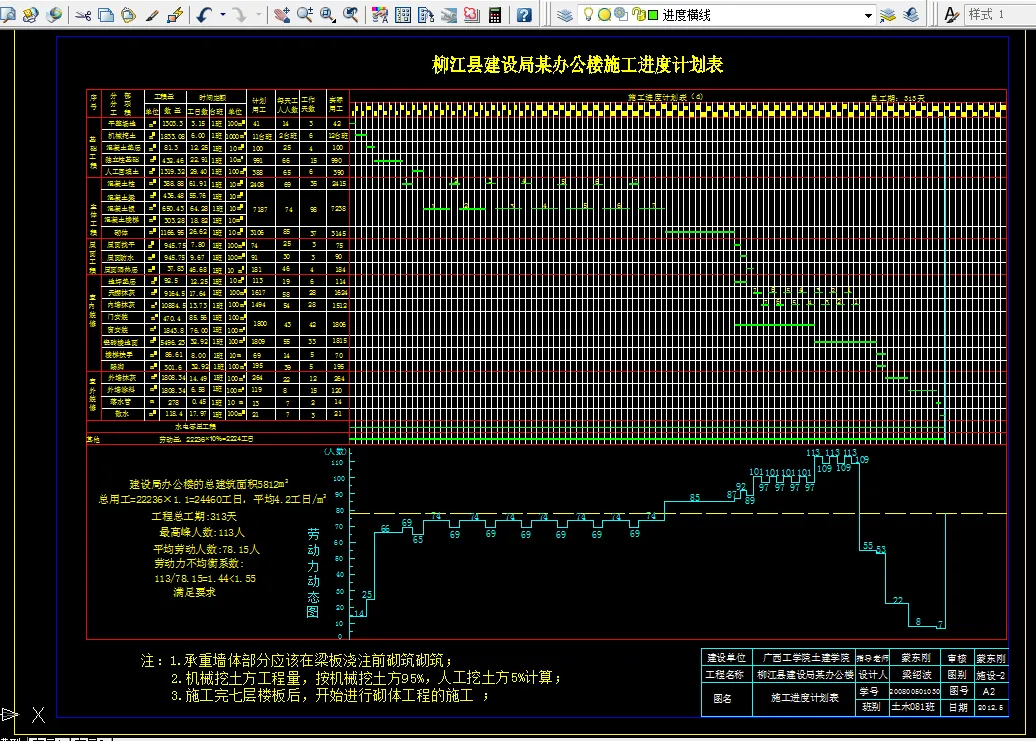Viewport: 1036px width, 741px height.
Task: Select title block cell 工程名称
Action: point(727,675)
